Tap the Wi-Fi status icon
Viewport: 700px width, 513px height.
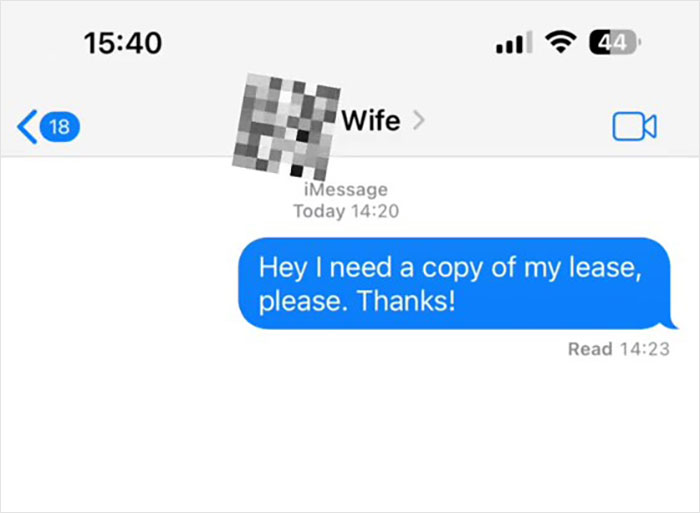(561, 42)
